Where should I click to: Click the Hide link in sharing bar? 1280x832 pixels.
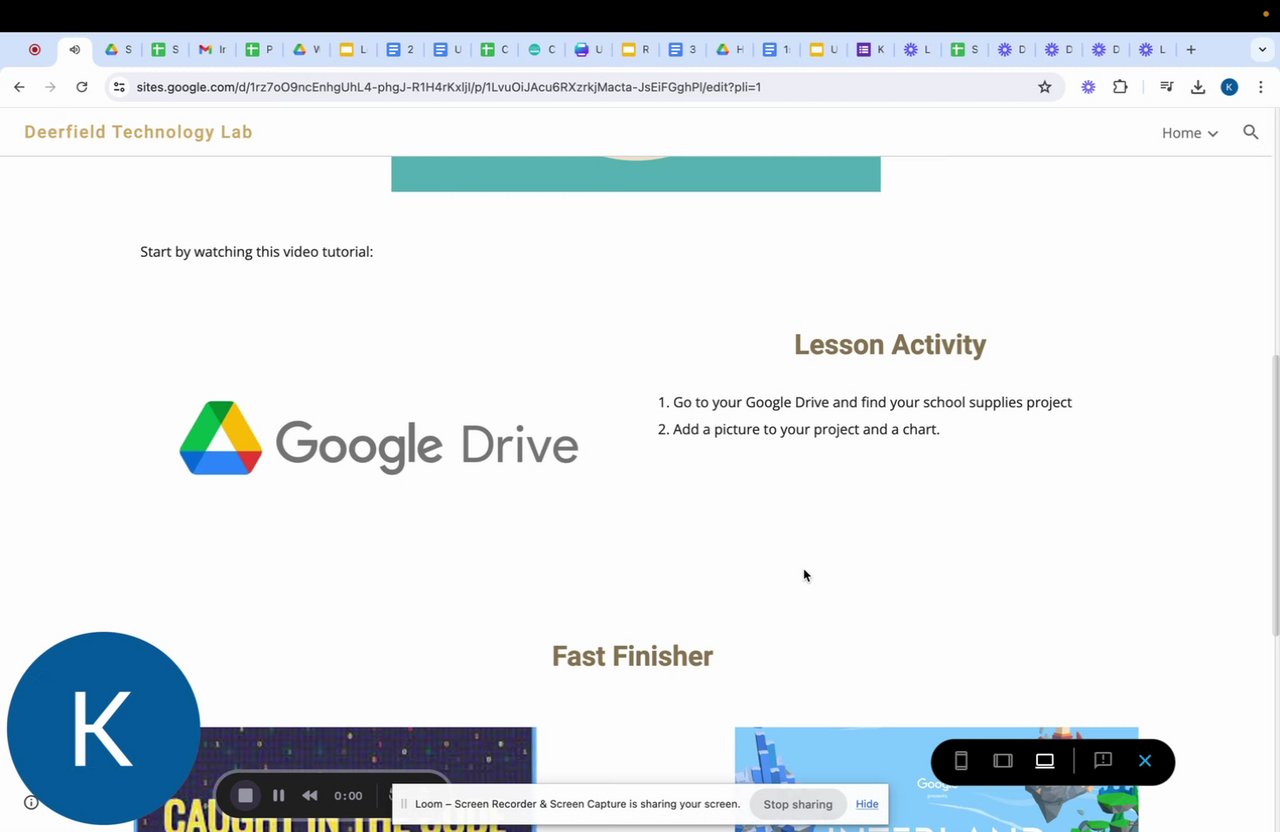(867, 804)
